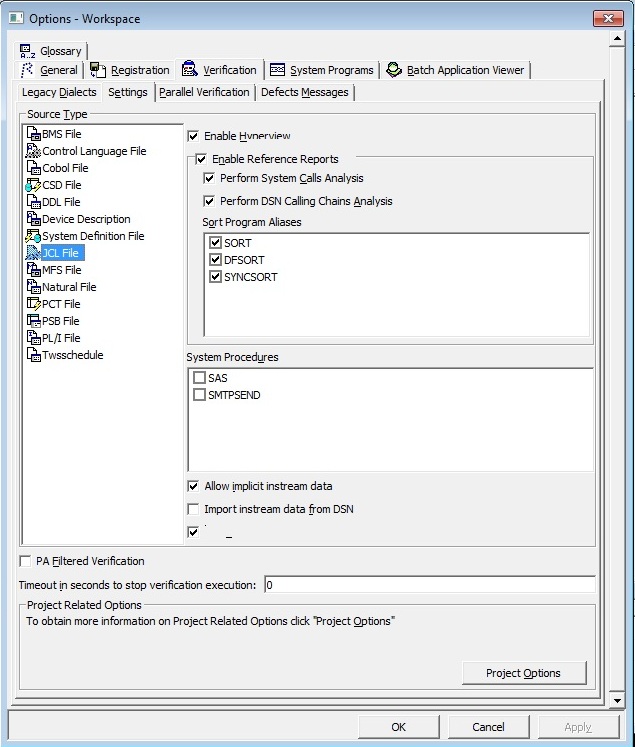The height and width of the screenshot is (747, 635).
Task: Click the Control Language File icon
Action: pos(33,151)
